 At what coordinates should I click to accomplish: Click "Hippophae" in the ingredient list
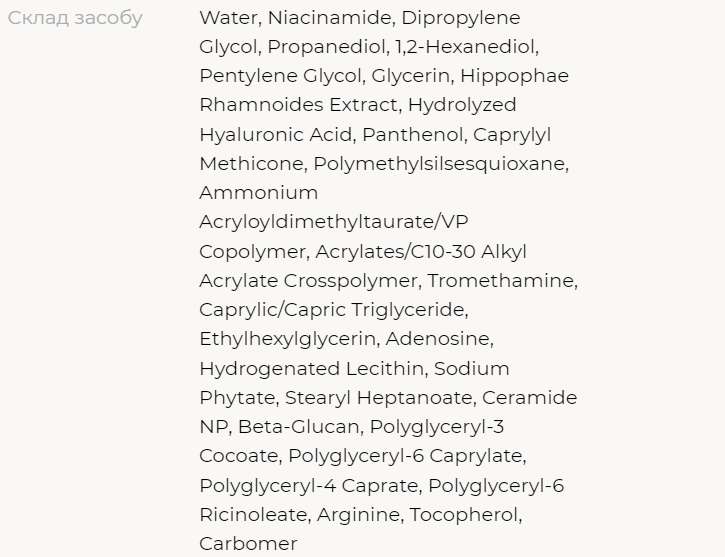coord(514,76)
